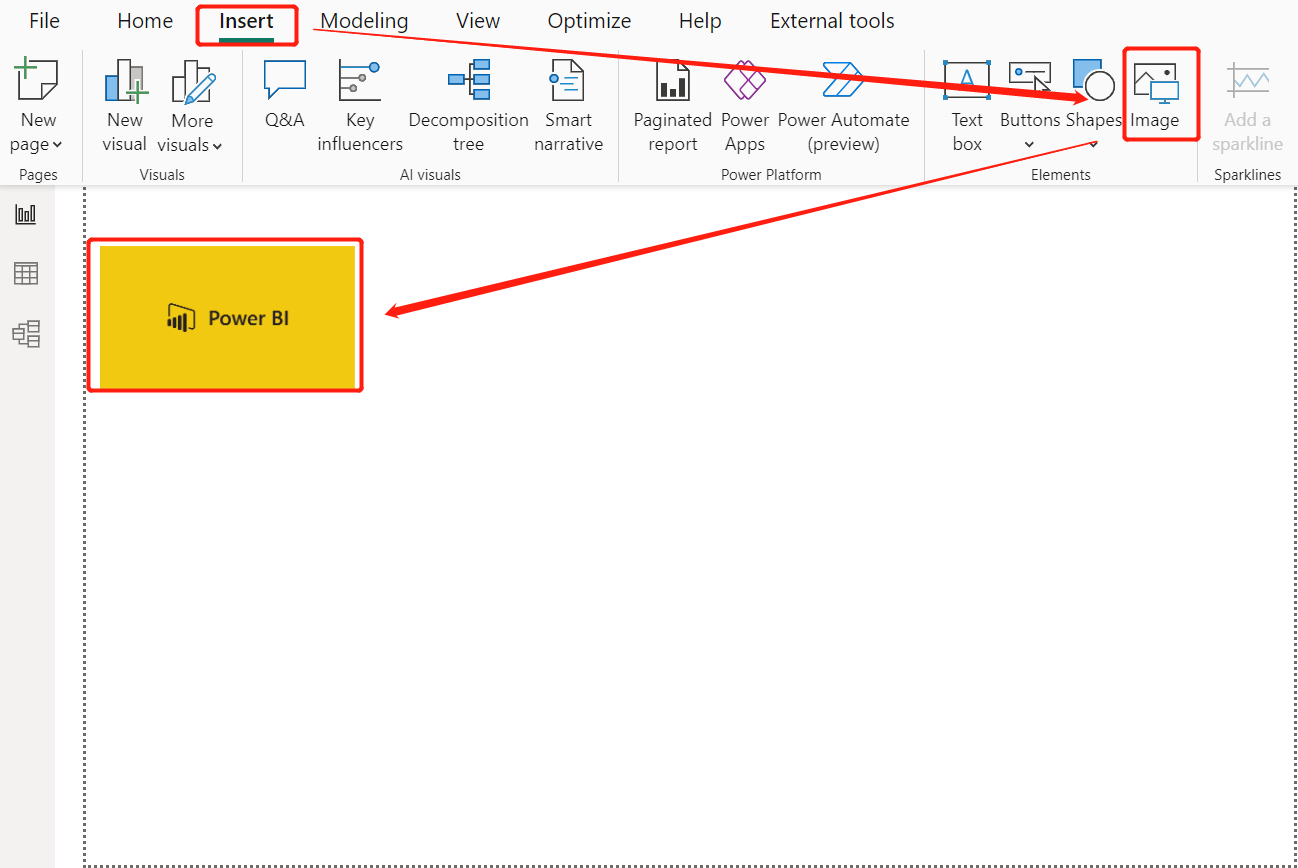This screenshot has height=868, width=1298.
Task: Switch to Table view in sidebar
Action: pyautogui.click(x=26, y=273)
